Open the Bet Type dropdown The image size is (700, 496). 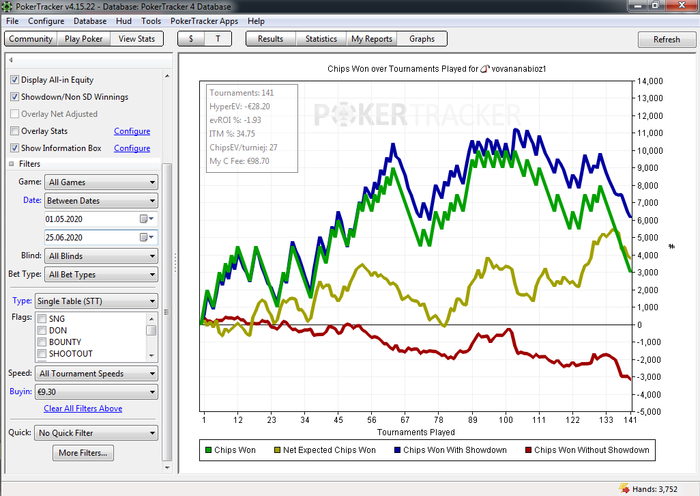(101, 274)
